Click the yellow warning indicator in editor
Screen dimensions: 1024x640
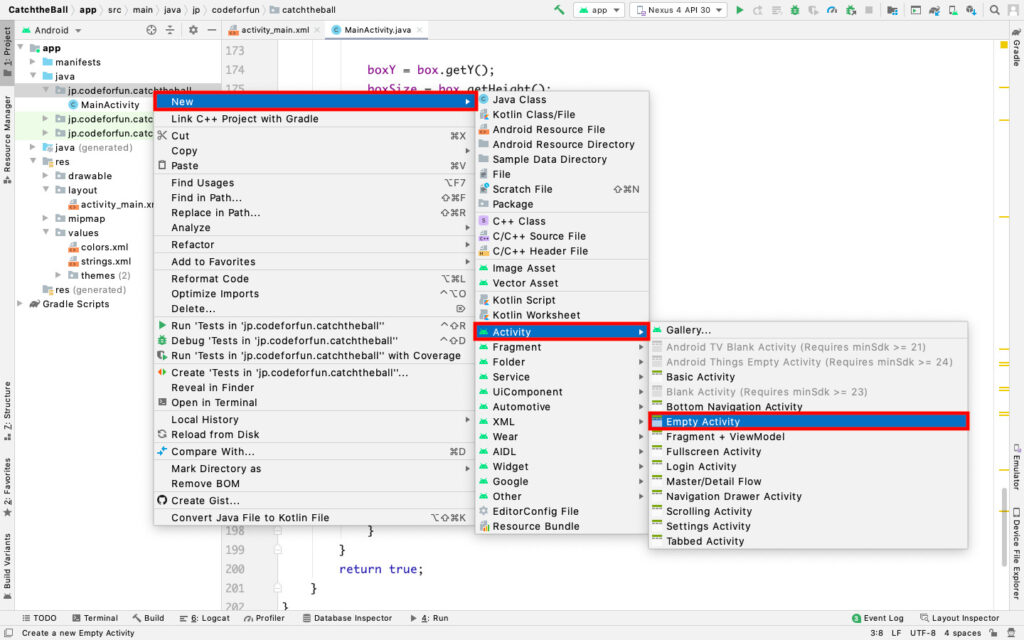(1004, 45)
